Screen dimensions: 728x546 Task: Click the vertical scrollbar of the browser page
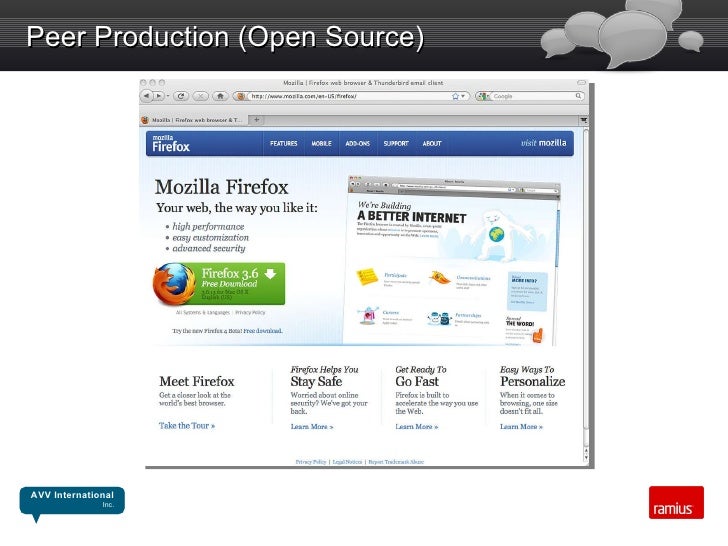point(586,287)
